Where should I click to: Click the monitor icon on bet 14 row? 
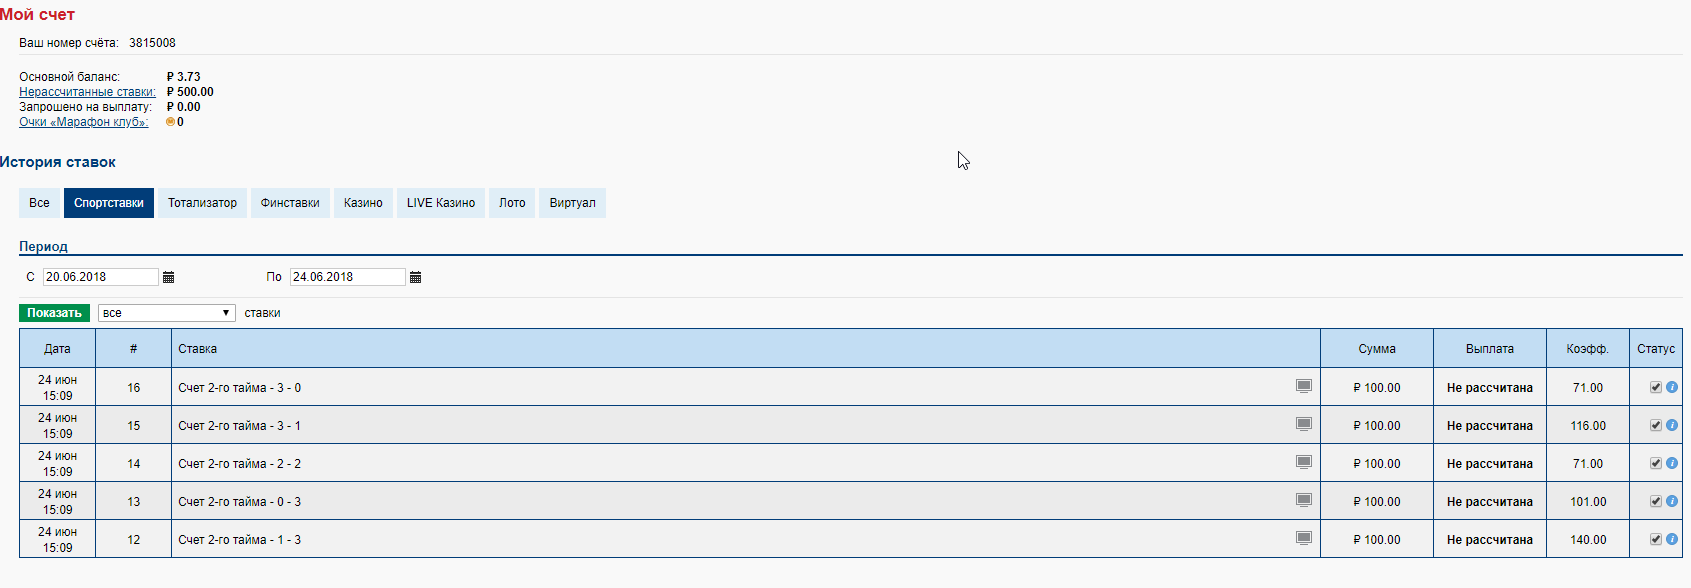click(x=1304, y=462)
